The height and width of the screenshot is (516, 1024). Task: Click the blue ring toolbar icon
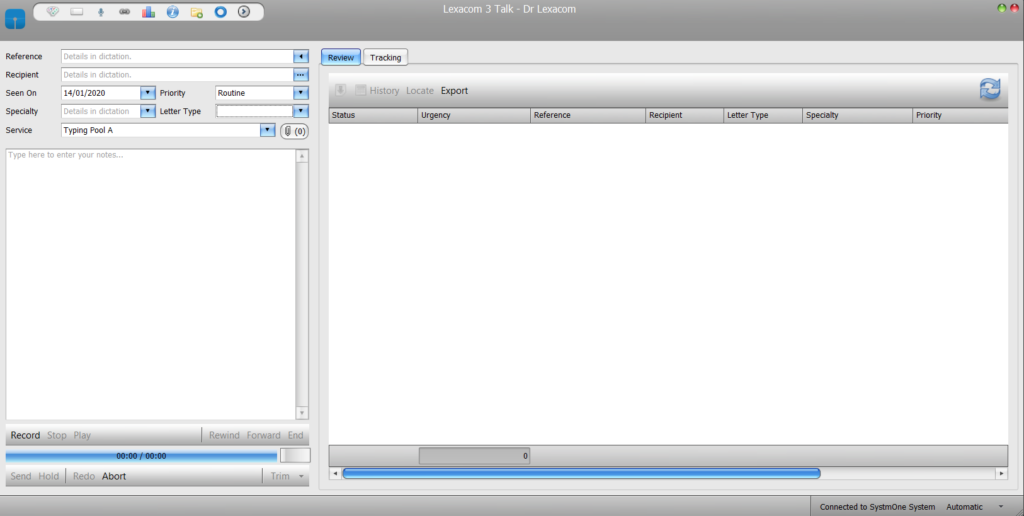click(x=221, y=12)
